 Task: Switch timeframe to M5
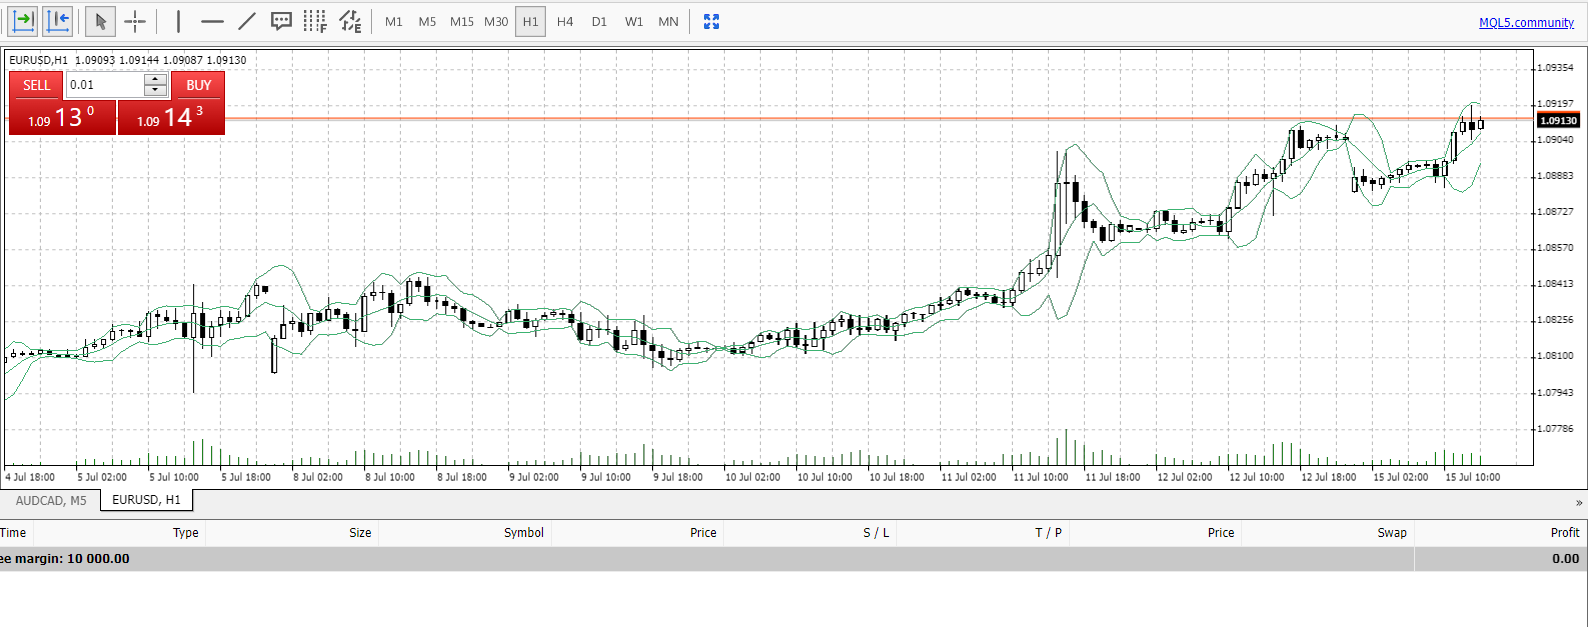click(x=427, y=21)
